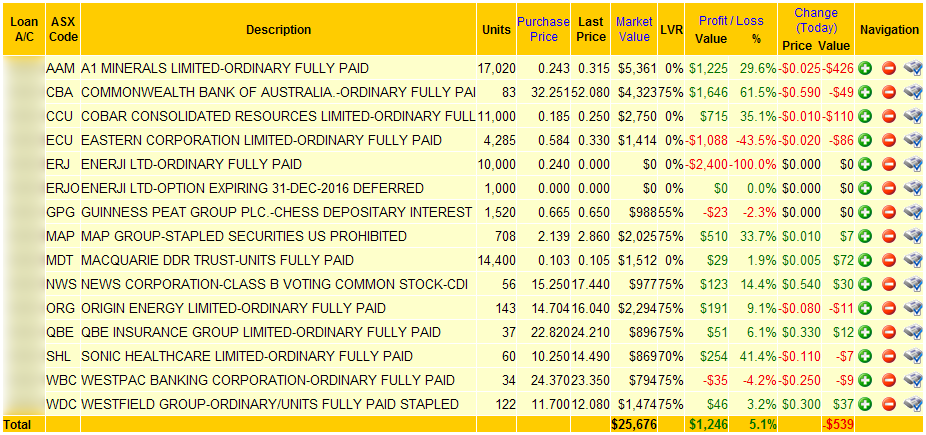Open newspaper icon in CBA row
Image resolution: width=926 pixels, height=435 pixels.
(x=913, y=92)
